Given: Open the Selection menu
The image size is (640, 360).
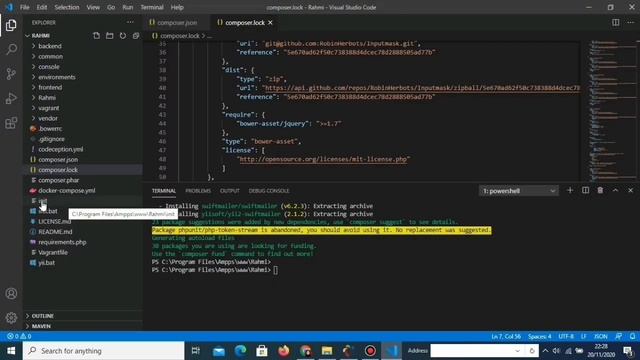Looking at the screenshot, I should [x=67, y=7].
